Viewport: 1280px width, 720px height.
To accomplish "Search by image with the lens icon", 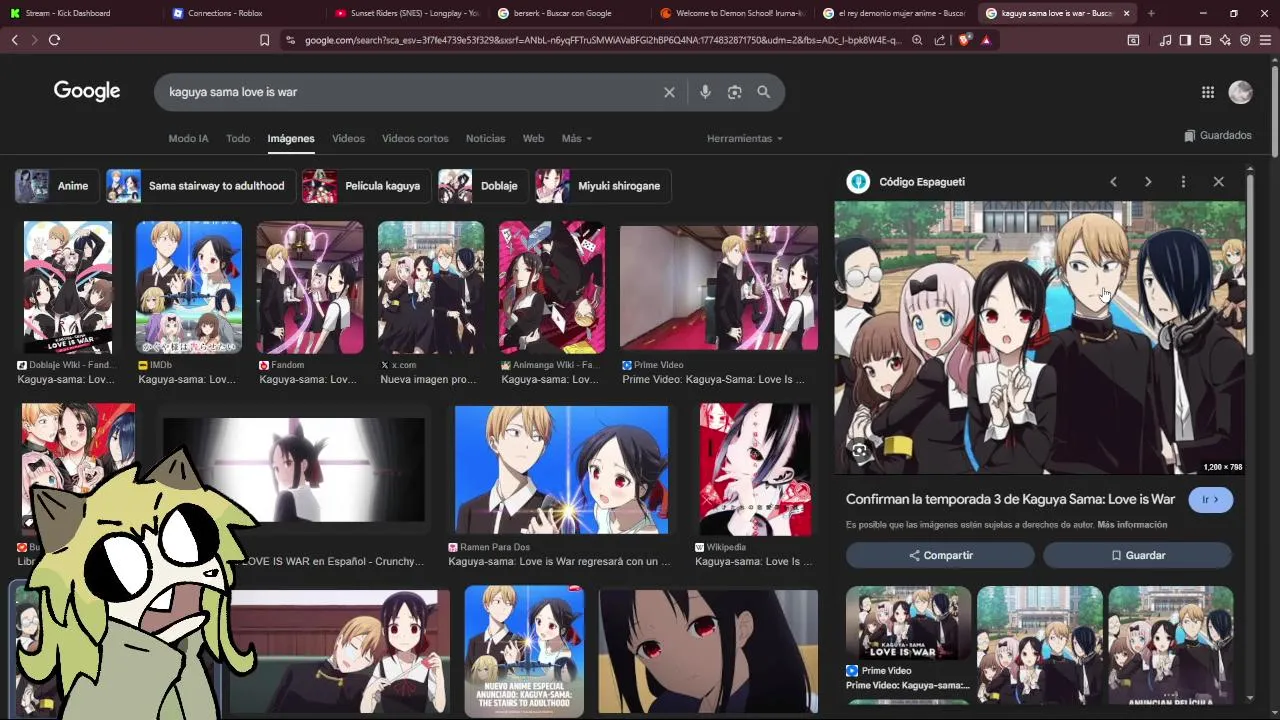I will [734, 92].
